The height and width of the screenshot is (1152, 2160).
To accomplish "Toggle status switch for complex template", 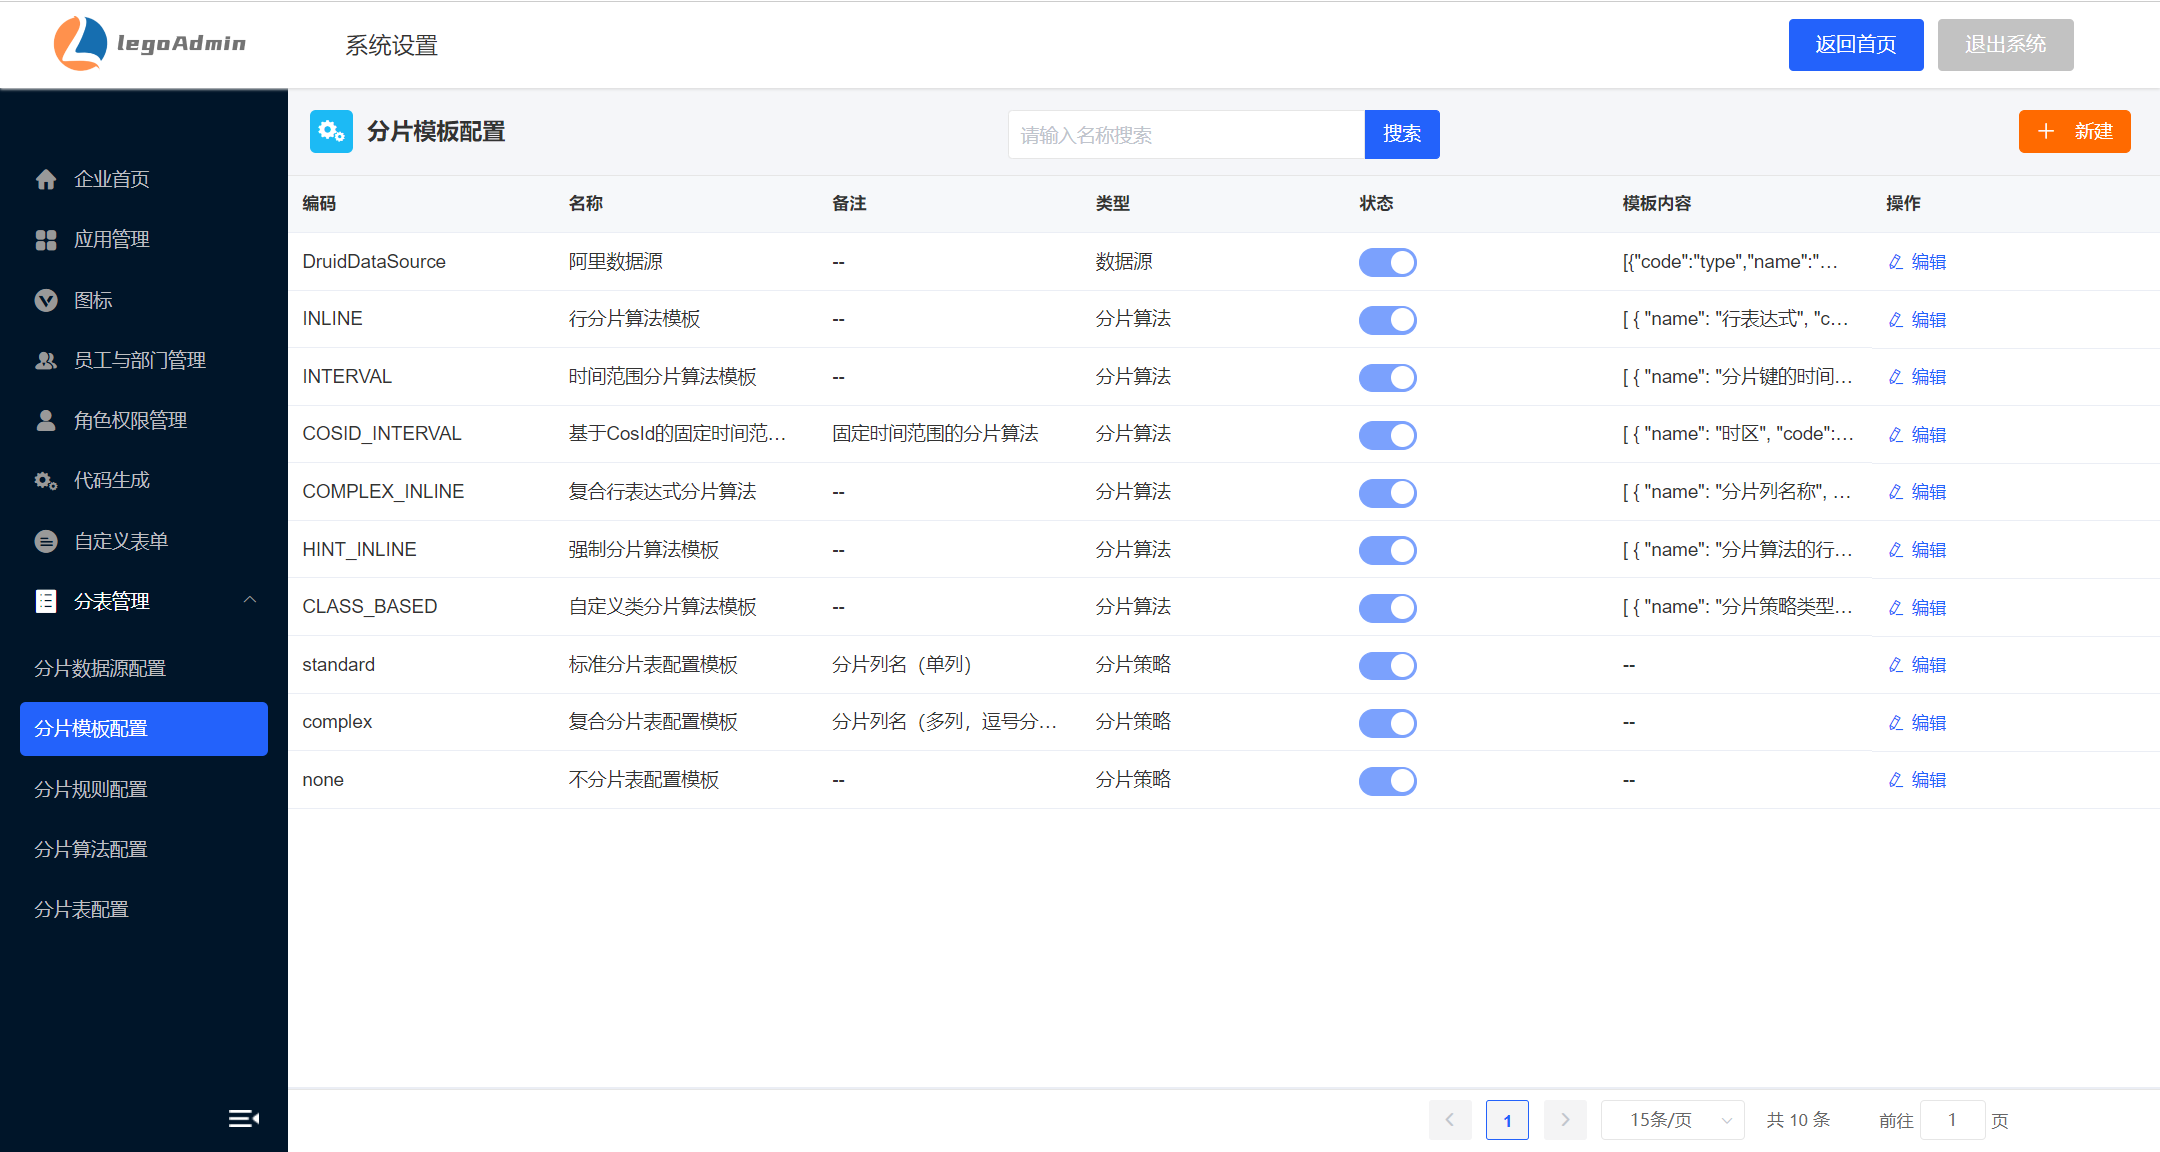I will (x=1387, y=723).
